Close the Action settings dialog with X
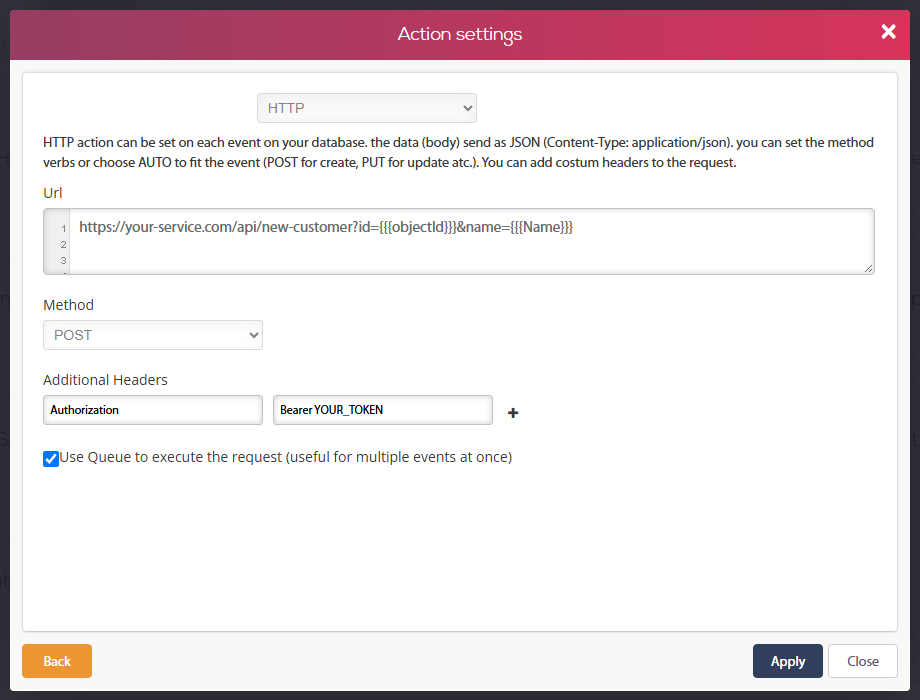 pos(888,32)
